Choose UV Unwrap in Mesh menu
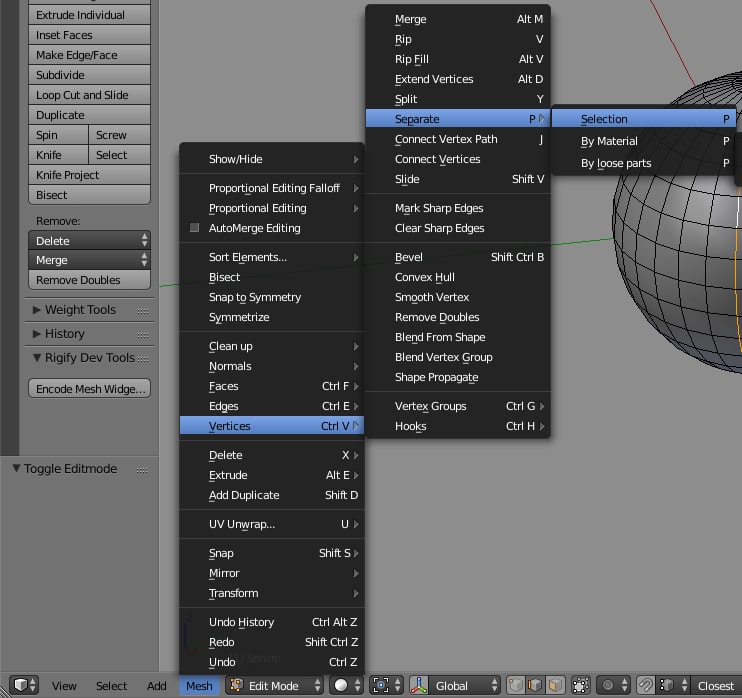The image size is (742, 698). pos(272,524)
